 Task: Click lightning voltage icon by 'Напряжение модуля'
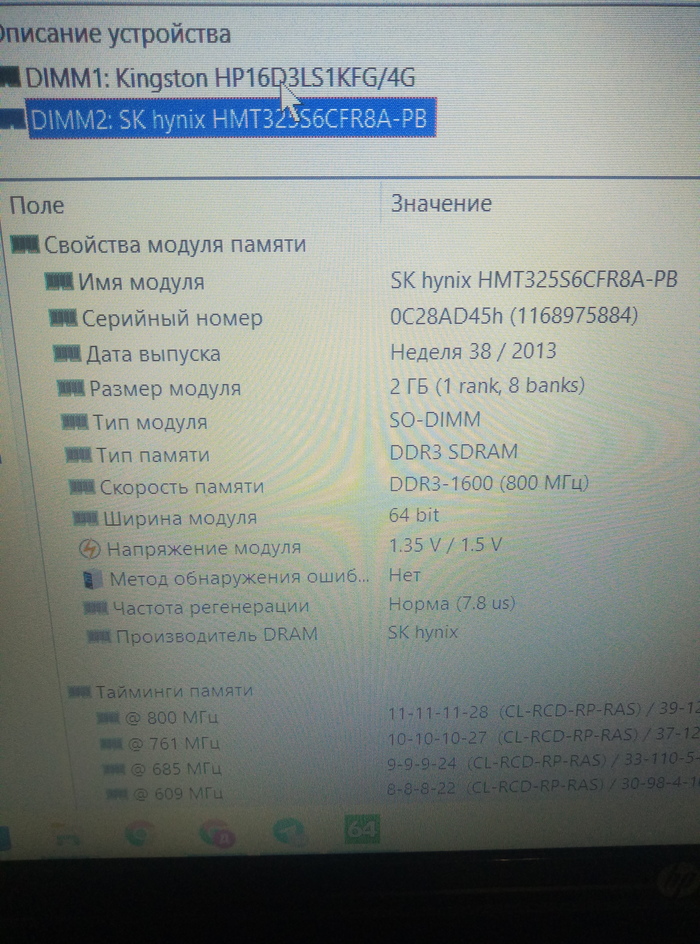[x=90, y=548]
